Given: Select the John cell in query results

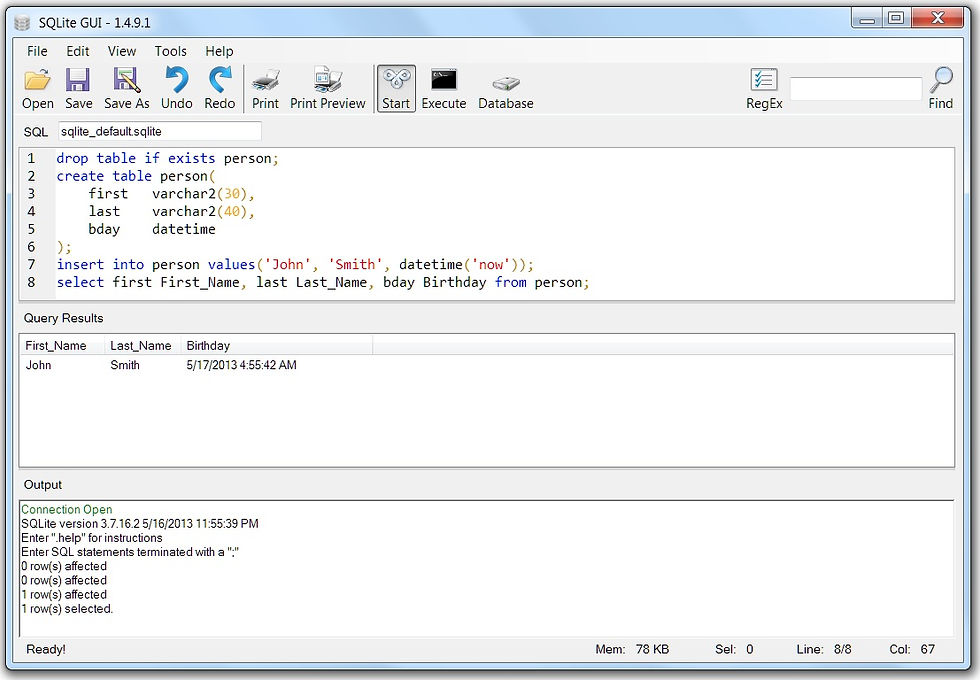Looking at the screenshot, I should (38, 365).
